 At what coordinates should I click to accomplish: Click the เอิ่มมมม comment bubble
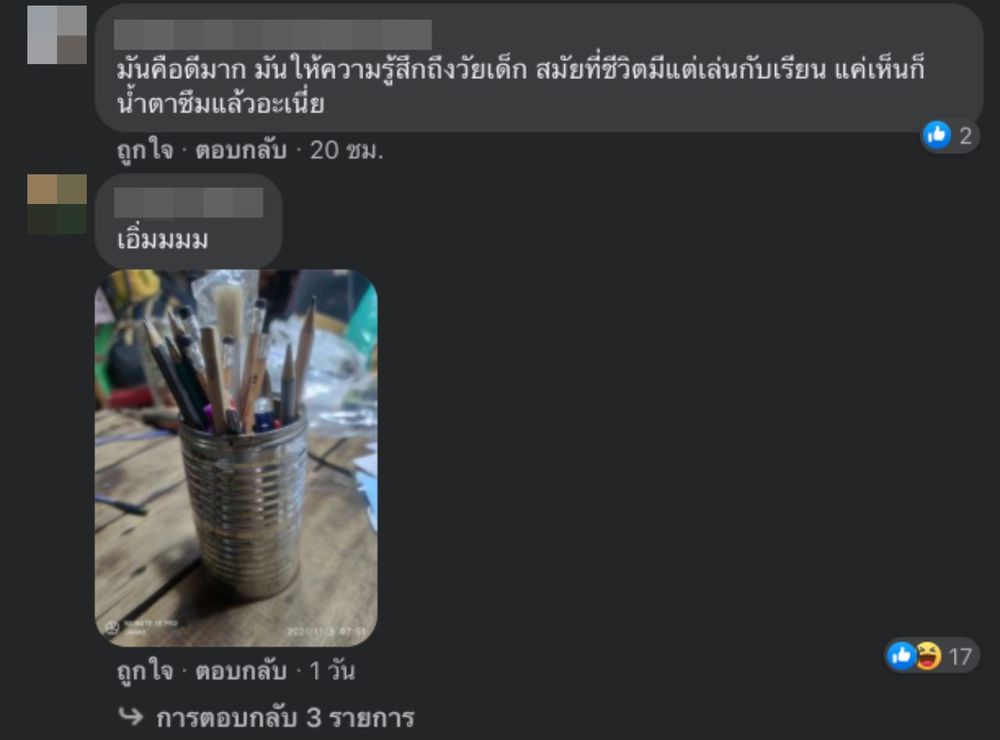tap(189, 221)
